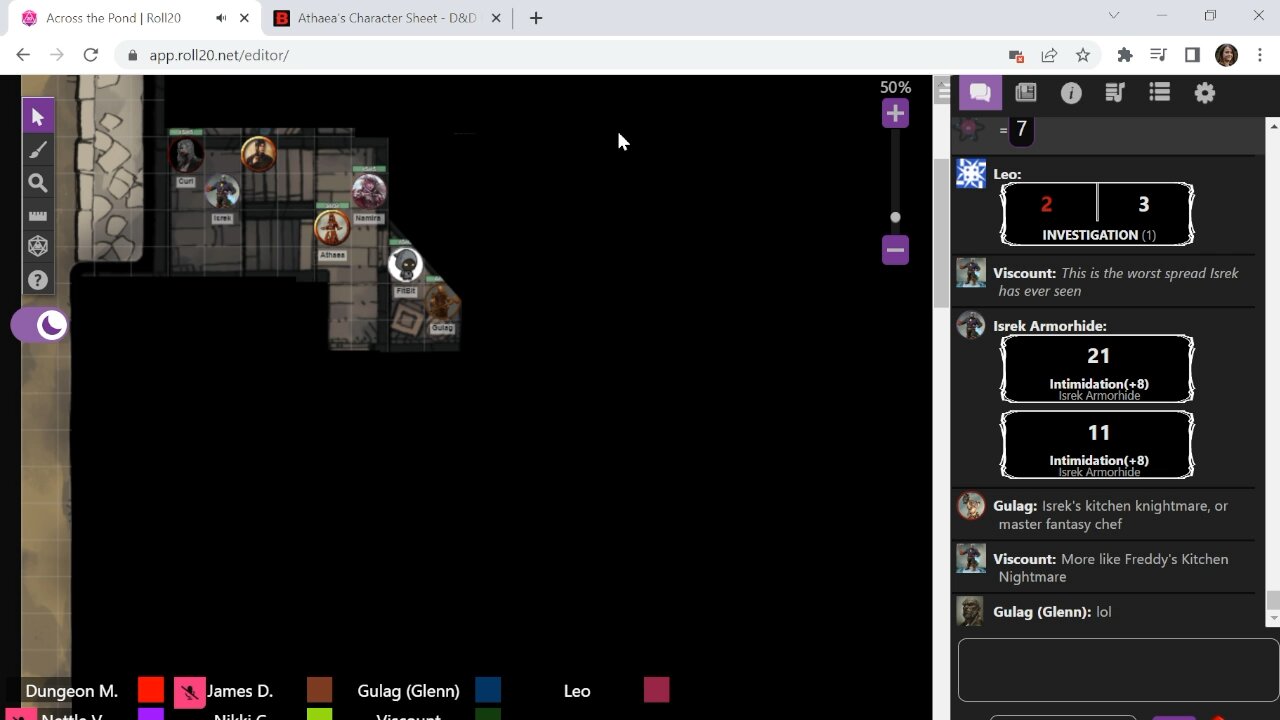1280x720 pixels.
Task: Click the chat scrollbar thumb
Action: 1273,600
